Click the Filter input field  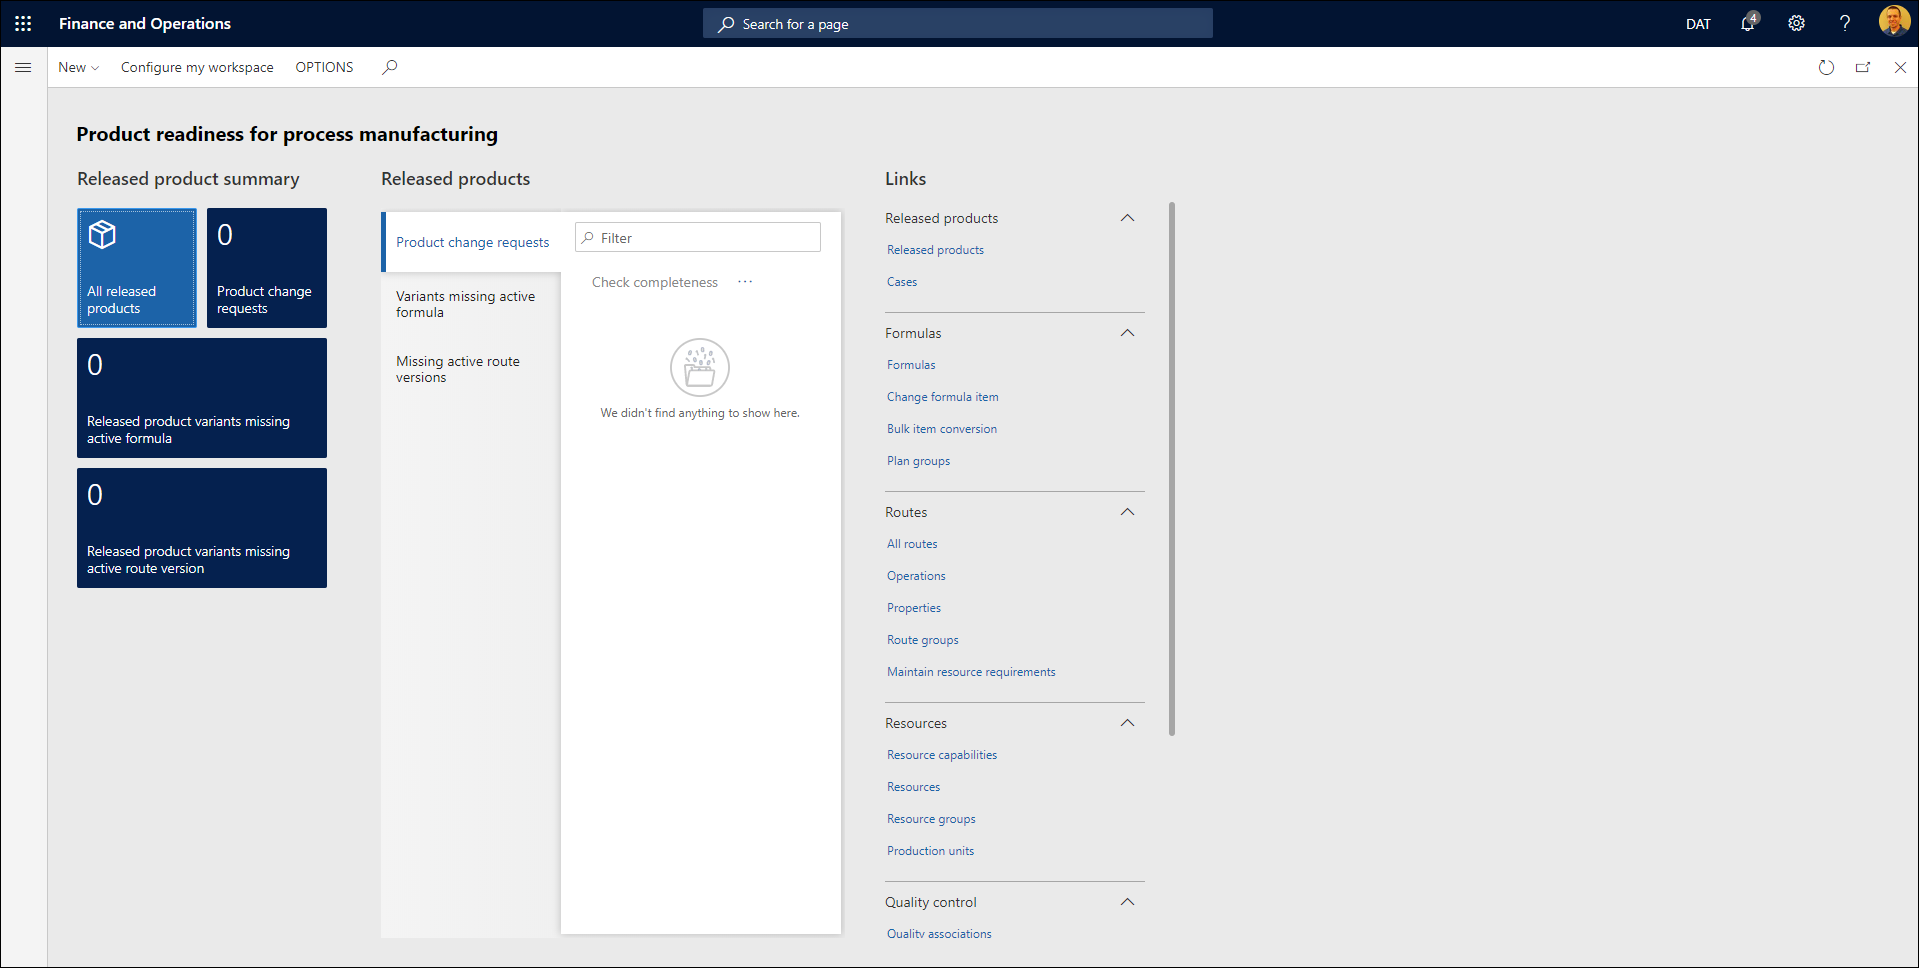(698, 238)
